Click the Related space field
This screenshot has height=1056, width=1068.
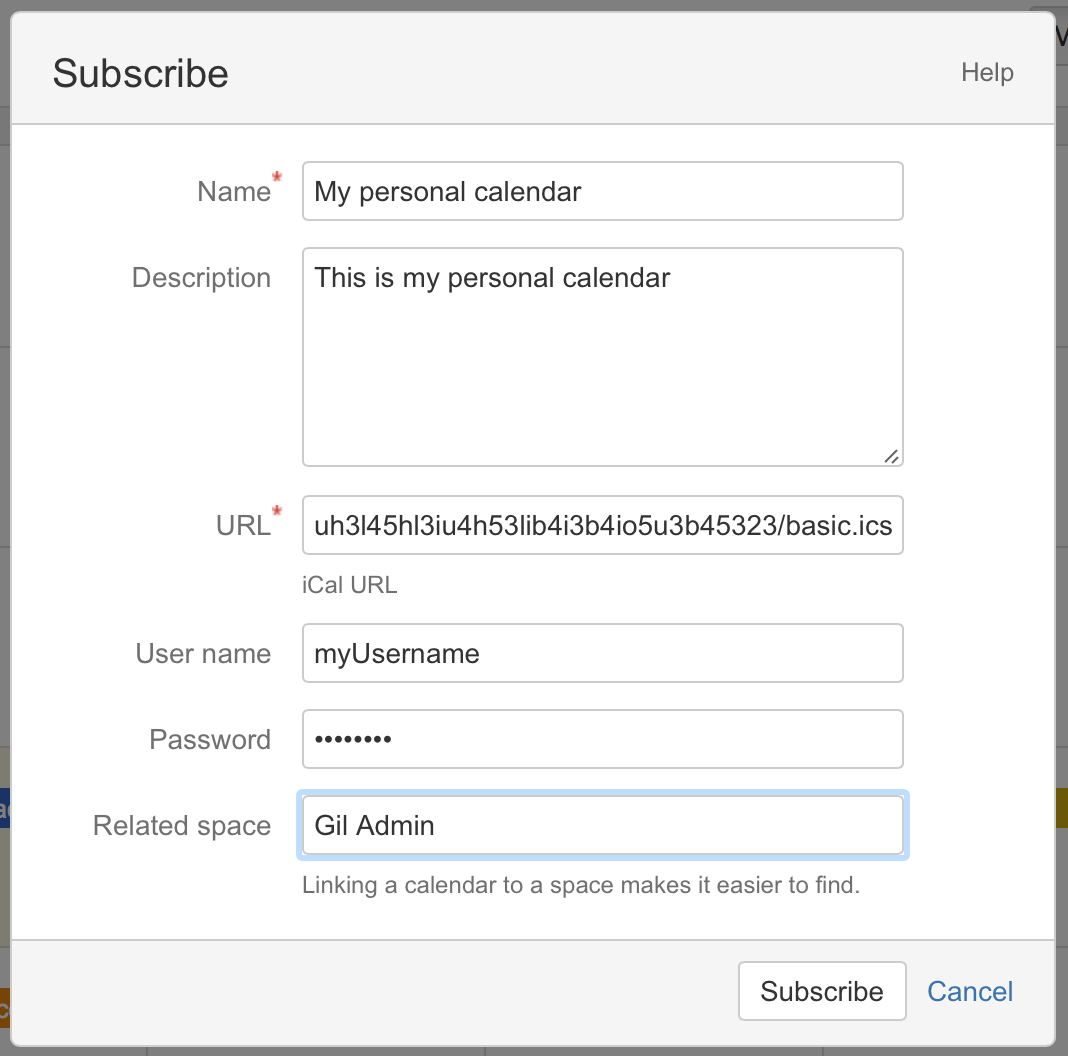[x=602, y=826]
